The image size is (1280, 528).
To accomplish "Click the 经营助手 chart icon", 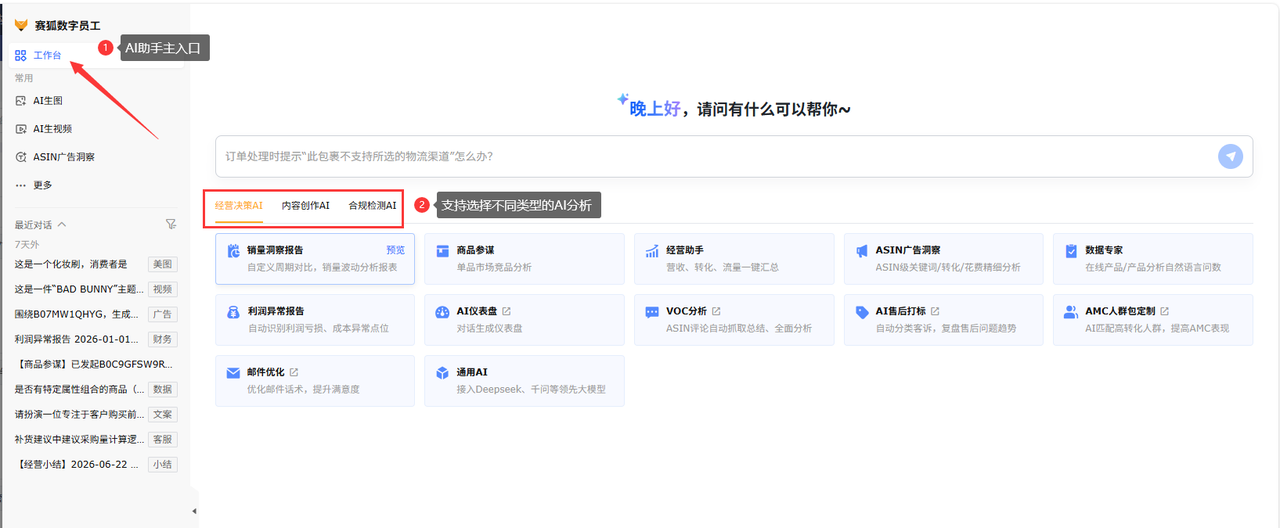I will click(652, 251).
